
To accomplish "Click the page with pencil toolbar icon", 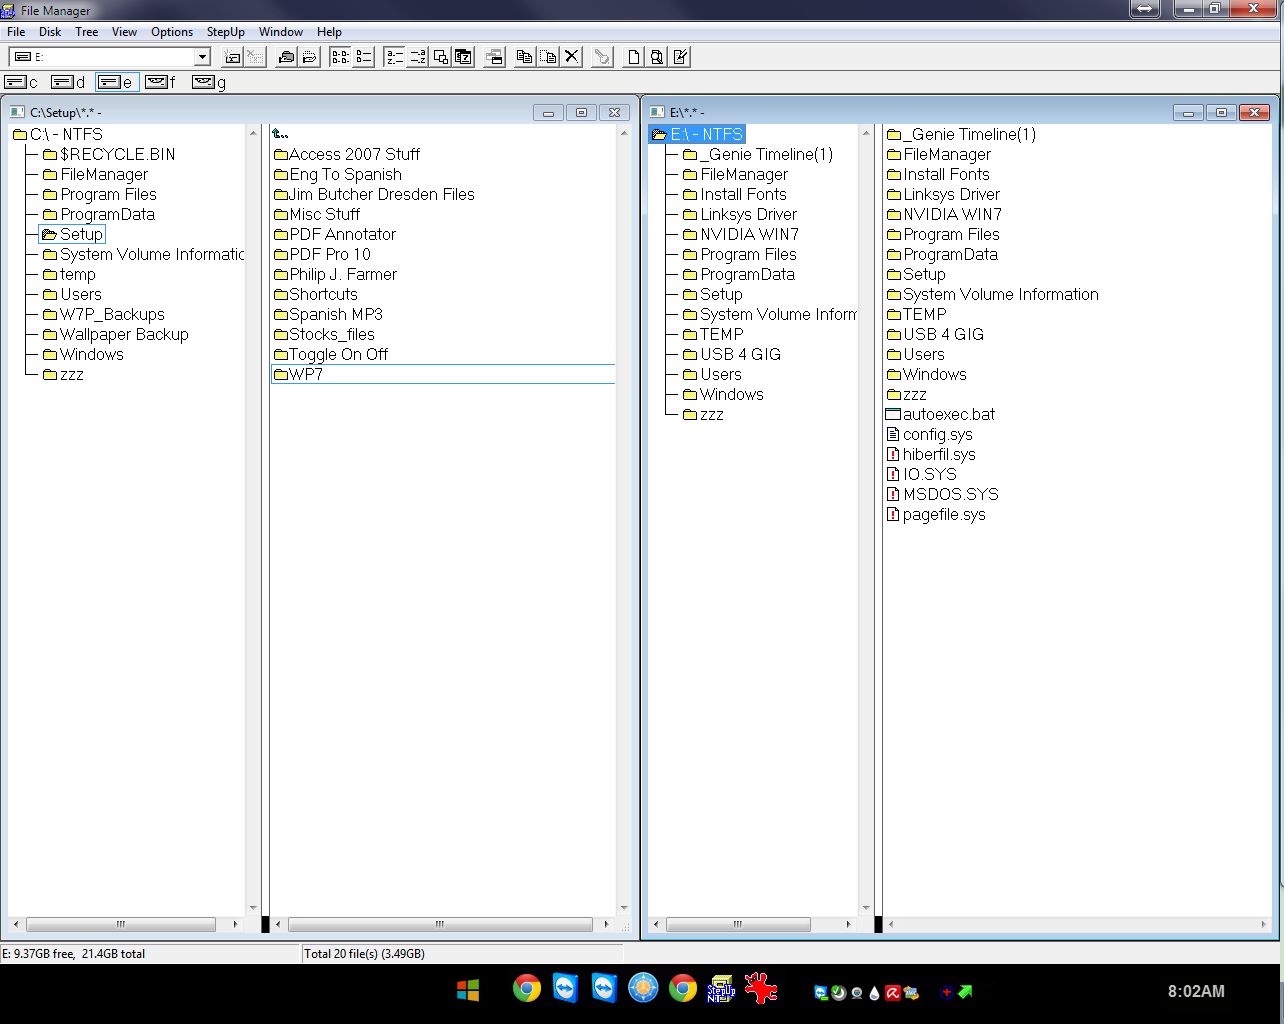I will coord(681,57).
